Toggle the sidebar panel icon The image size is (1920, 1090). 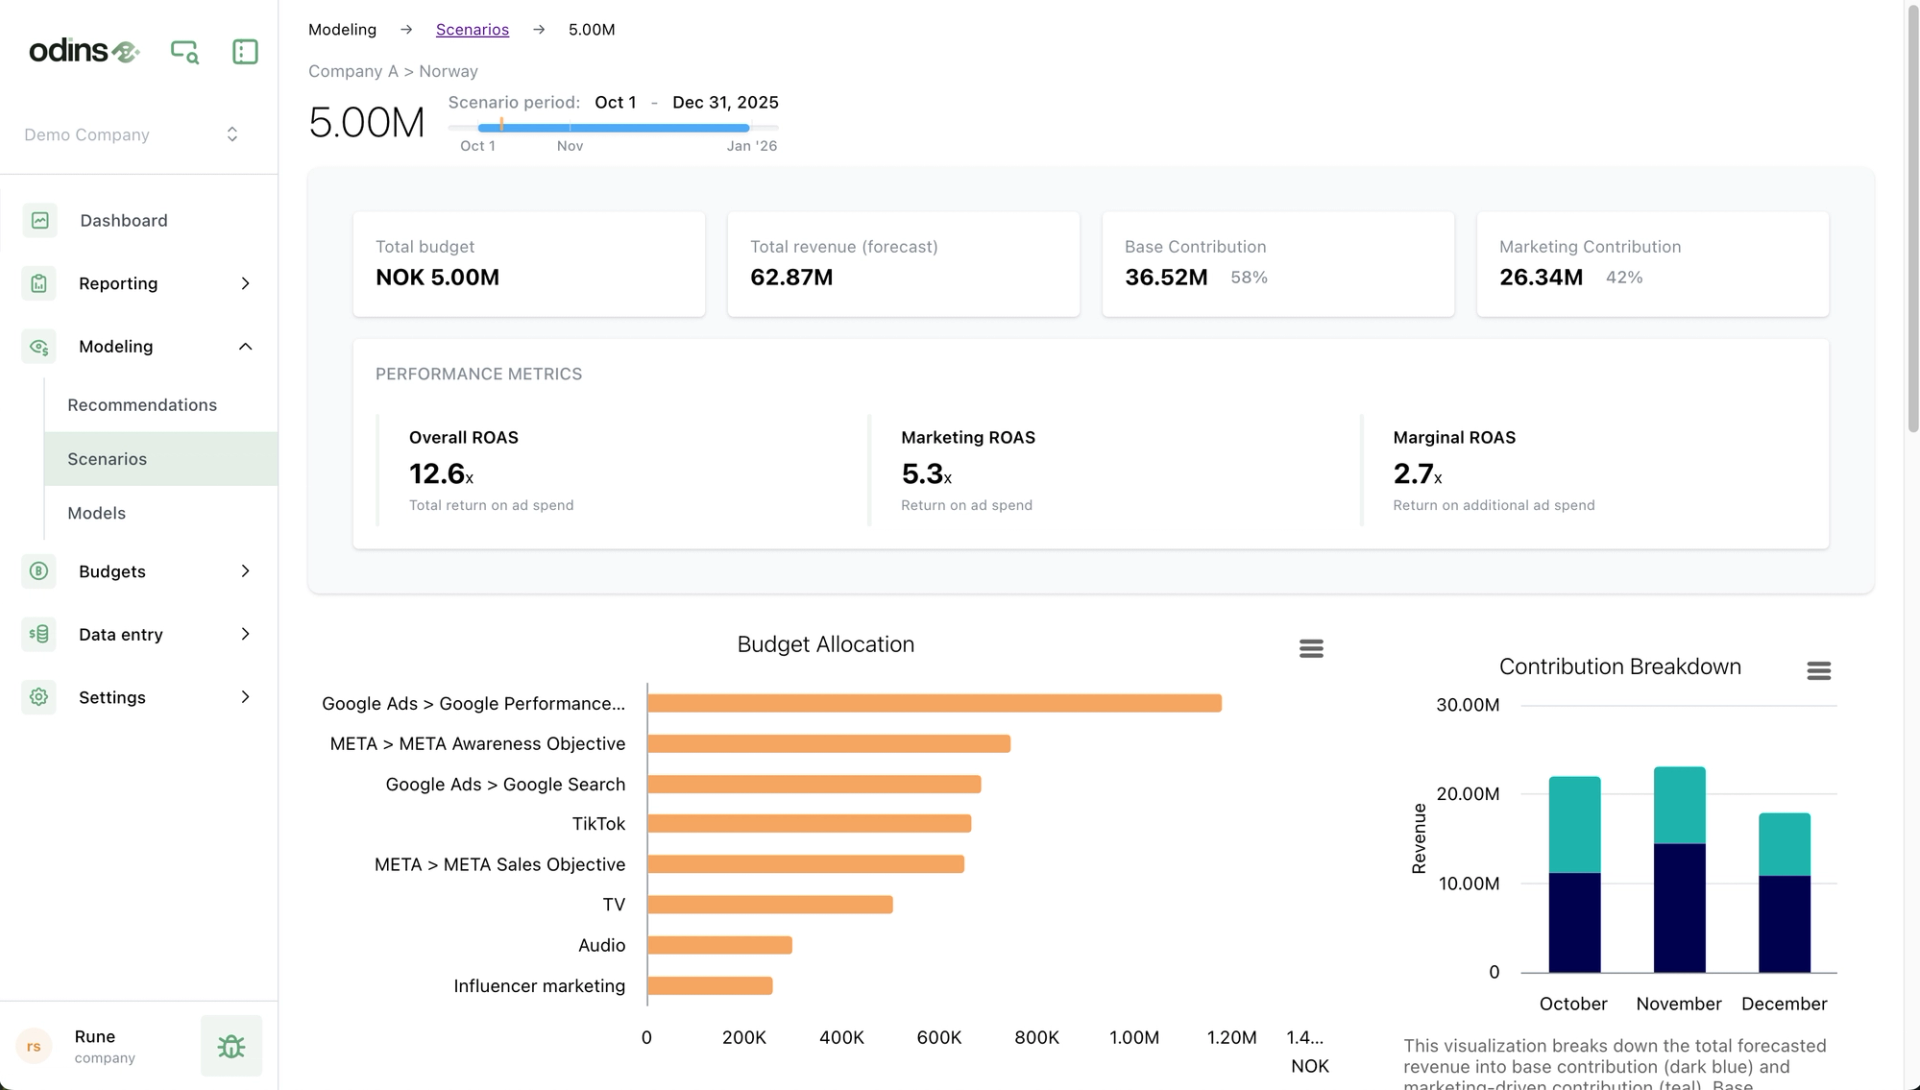[245, 51]
